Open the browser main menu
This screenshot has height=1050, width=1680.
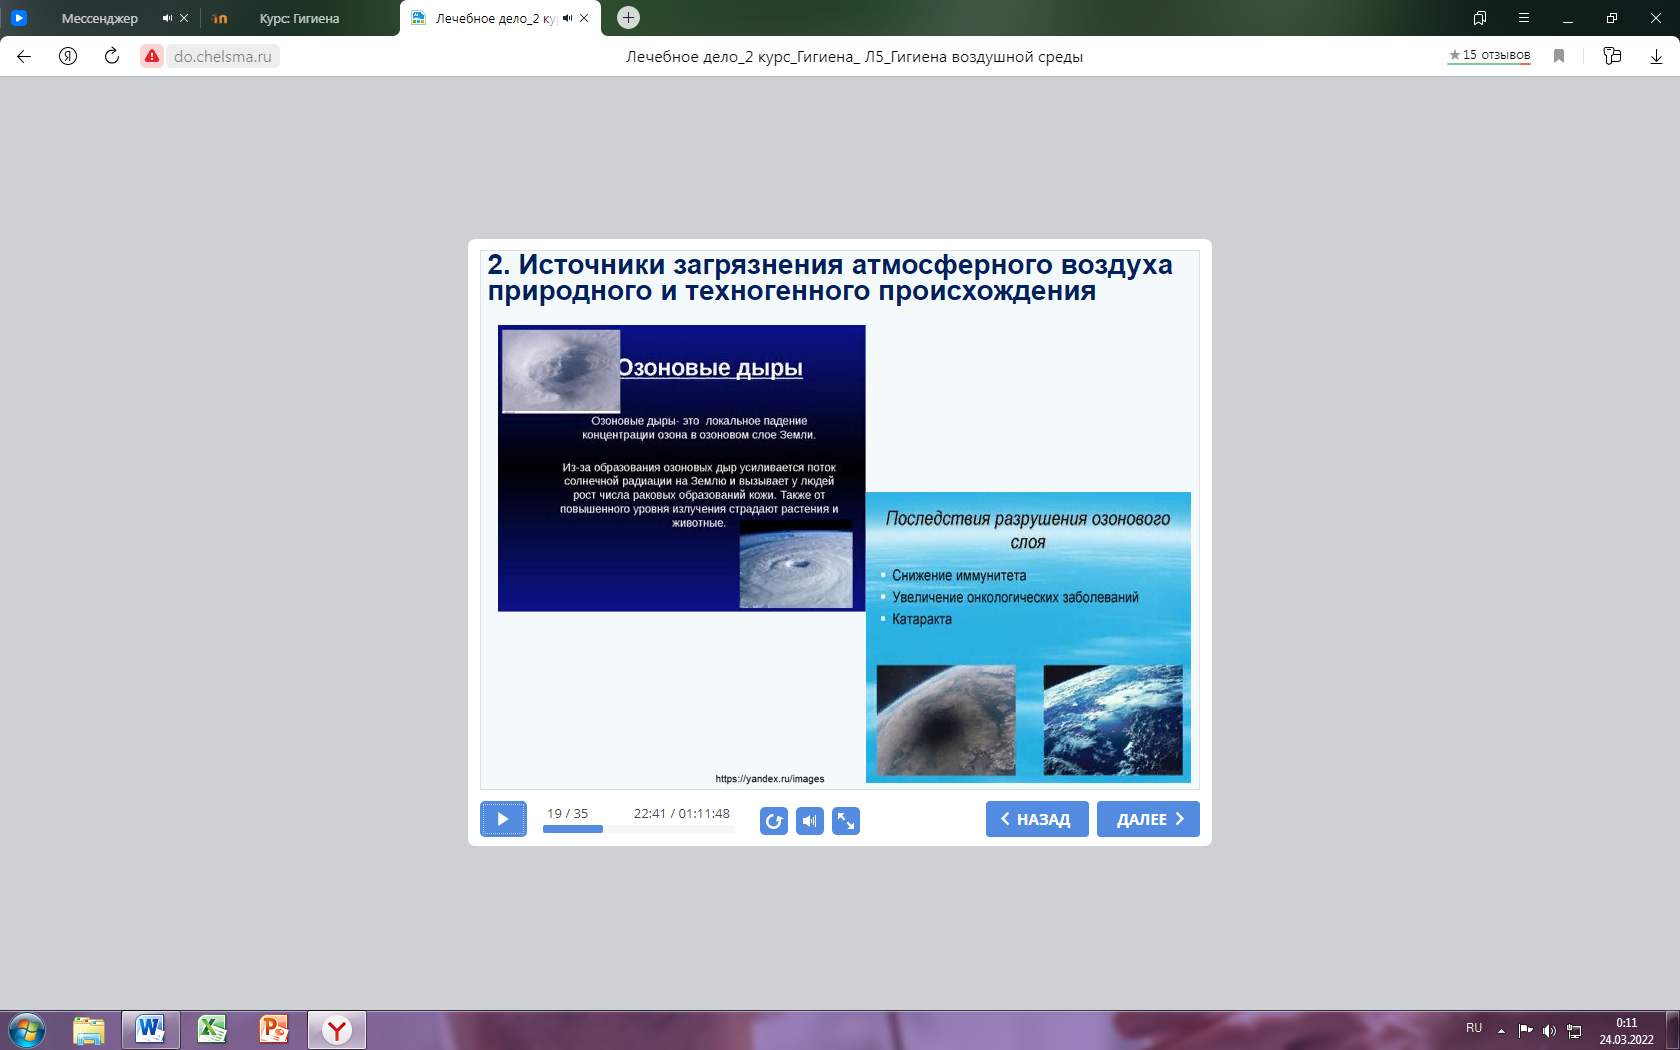pos(1524,18)
